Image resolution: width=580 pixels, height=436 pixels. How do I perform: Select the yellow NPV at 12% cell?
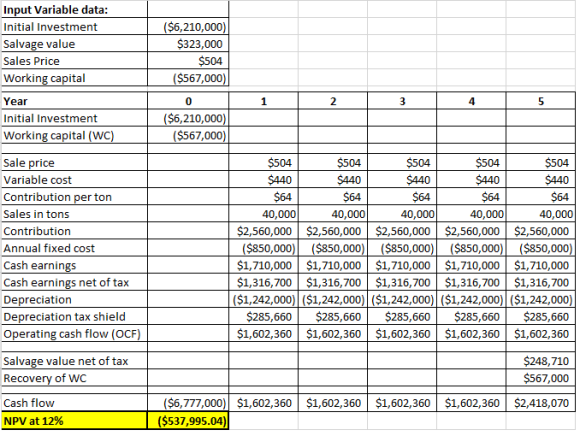[74, 421]
